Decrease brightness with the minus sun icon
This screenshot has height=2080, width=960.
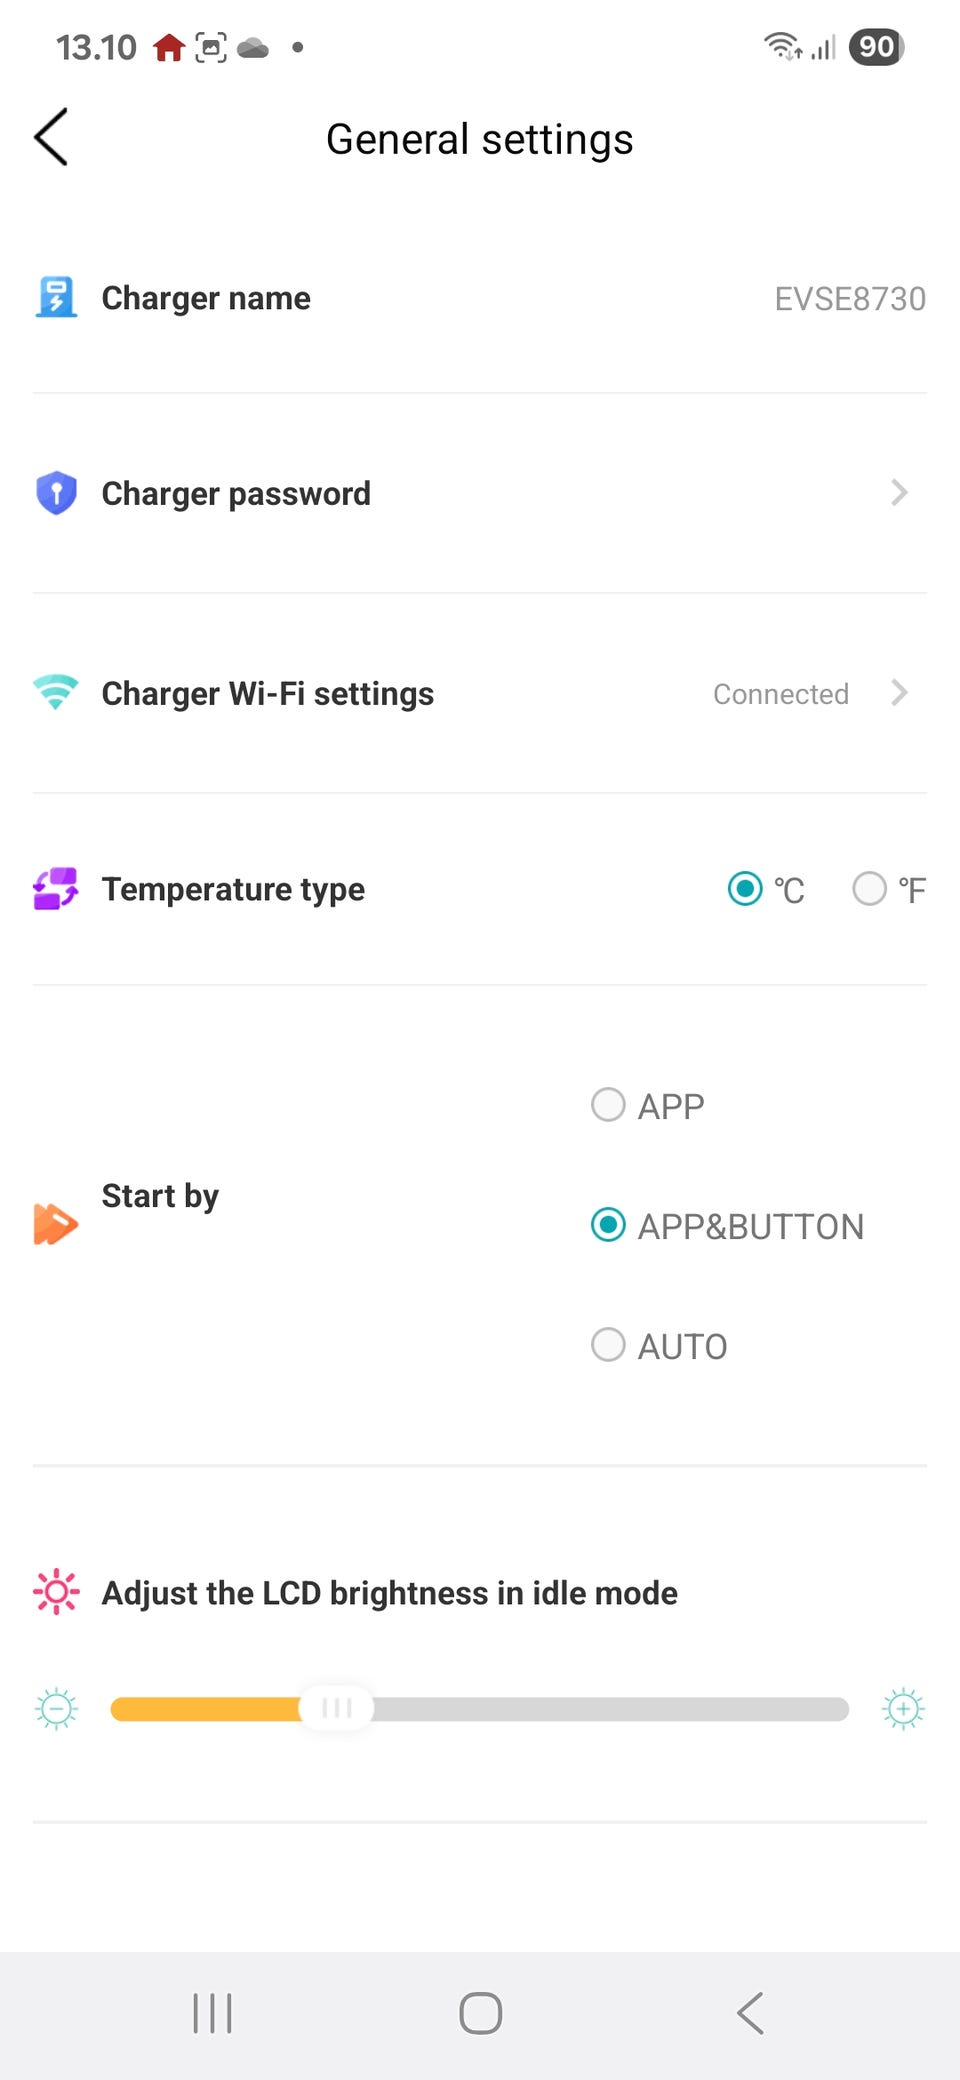[56, 1709]
